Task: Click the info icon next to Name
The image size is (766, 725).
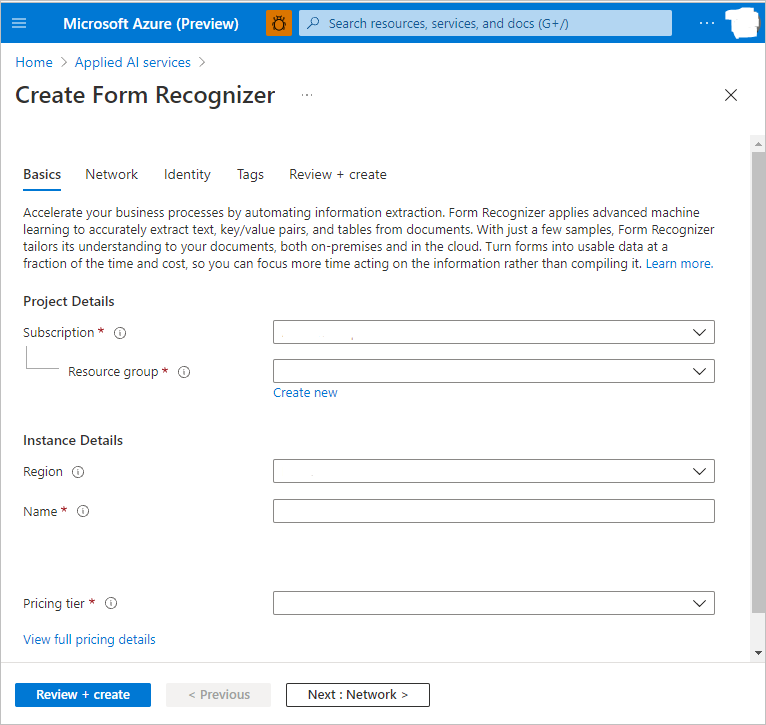Action: coord(83,511)
